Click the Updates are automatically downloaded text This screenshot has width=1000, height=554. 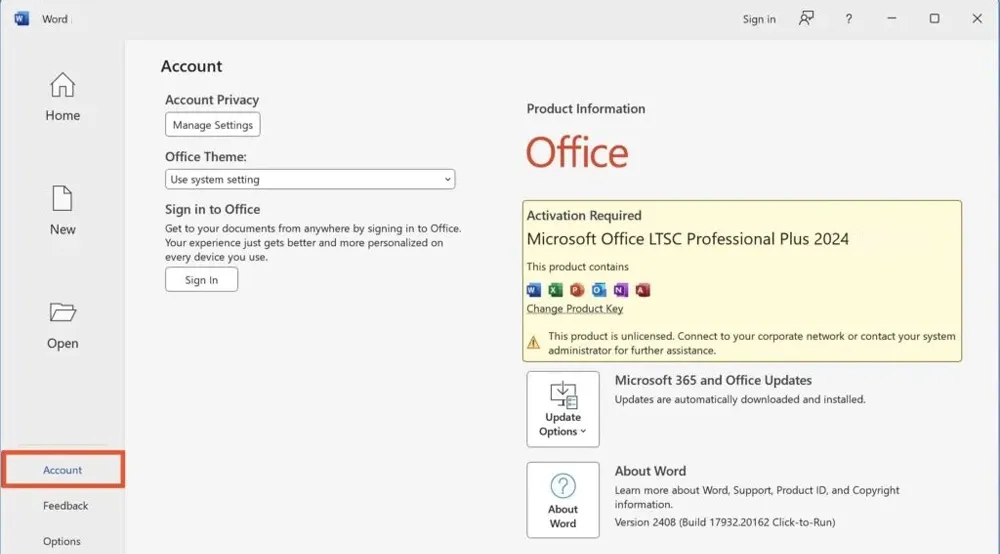740,400
